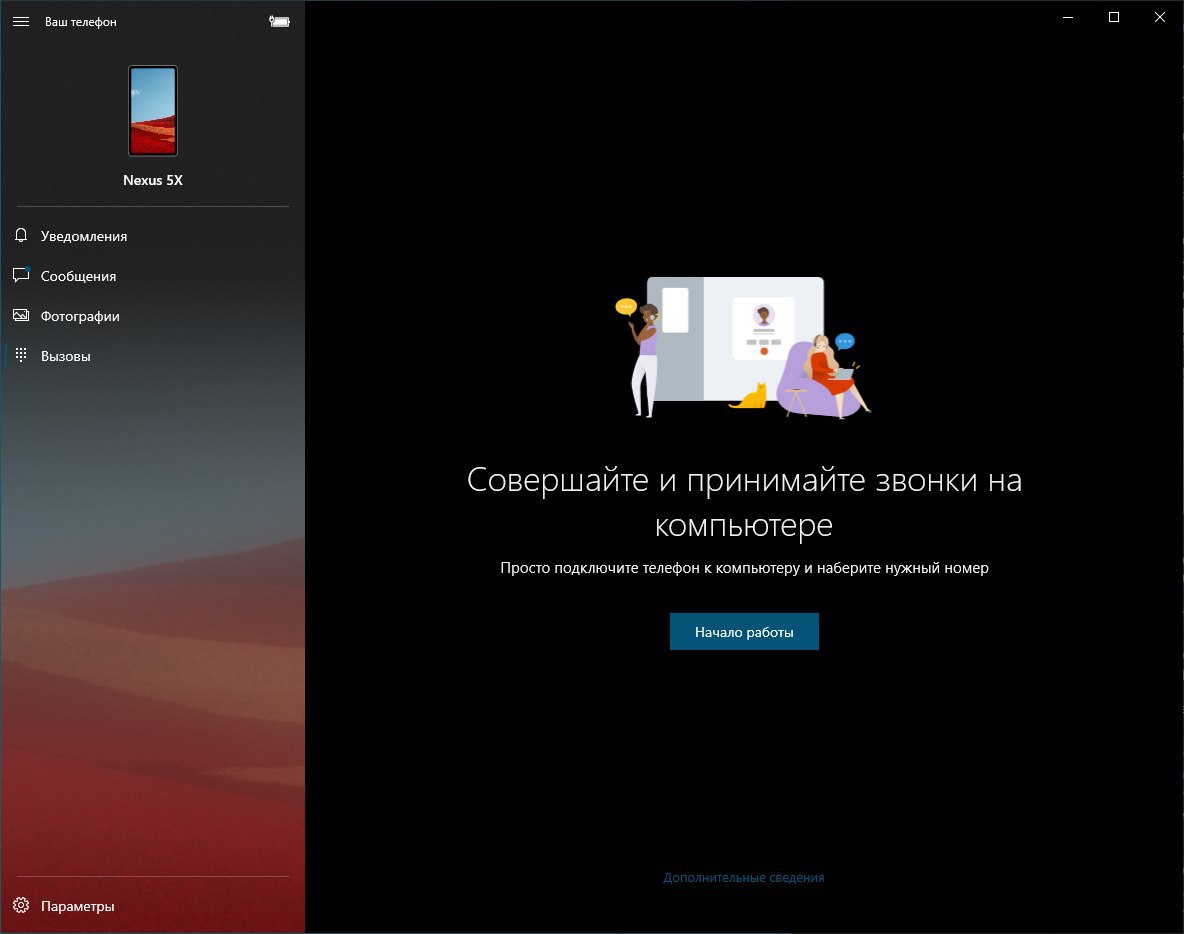1184x934 pixels.
Task: Select the Вызовы tab
Action: [x=153, y=356]
